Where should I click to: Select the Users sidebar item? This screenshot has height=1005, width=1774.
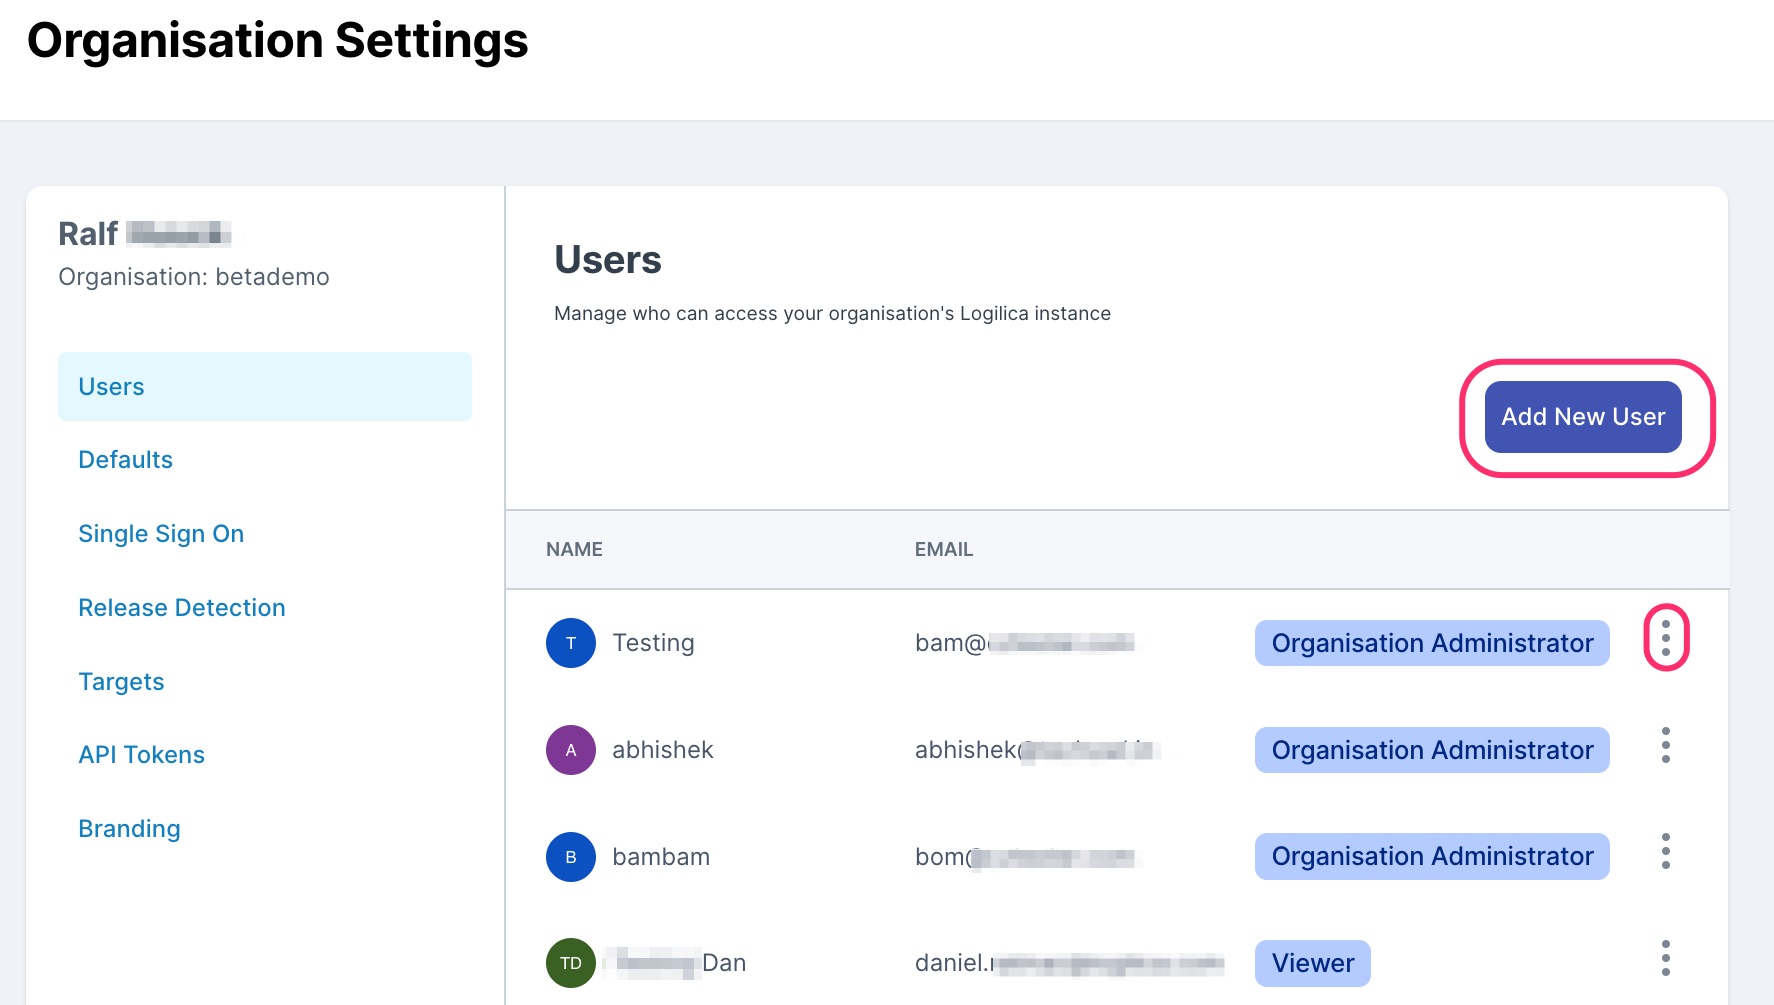pos(264,387)
